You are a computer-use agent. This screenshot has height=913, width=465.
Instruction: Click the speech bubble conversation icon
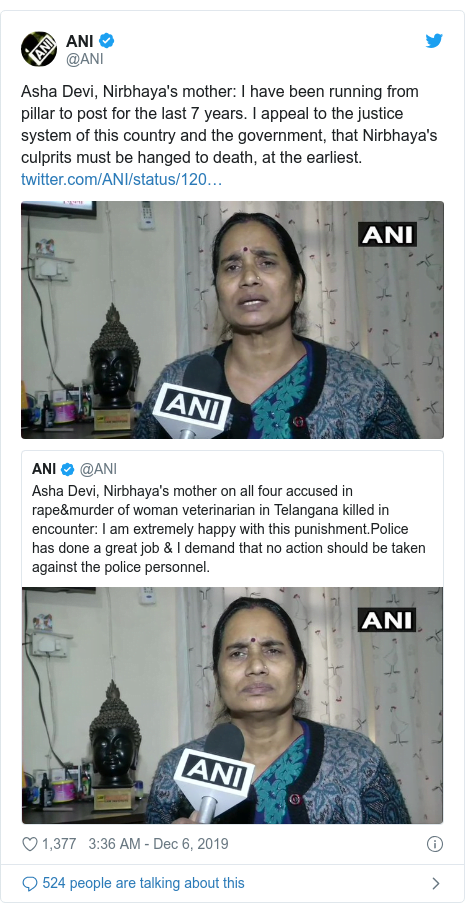(30, 883)
